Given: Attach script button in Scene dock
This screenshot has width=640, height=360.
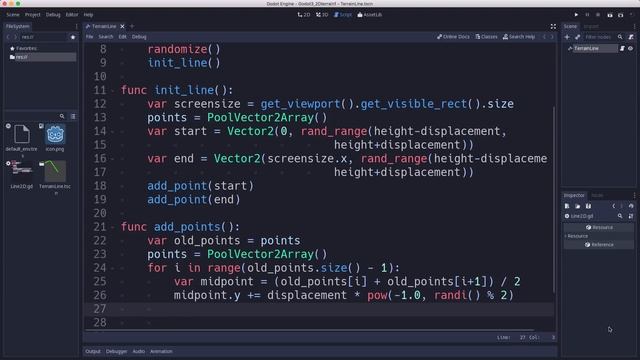Looking at the screenshot, I should 631,37.
